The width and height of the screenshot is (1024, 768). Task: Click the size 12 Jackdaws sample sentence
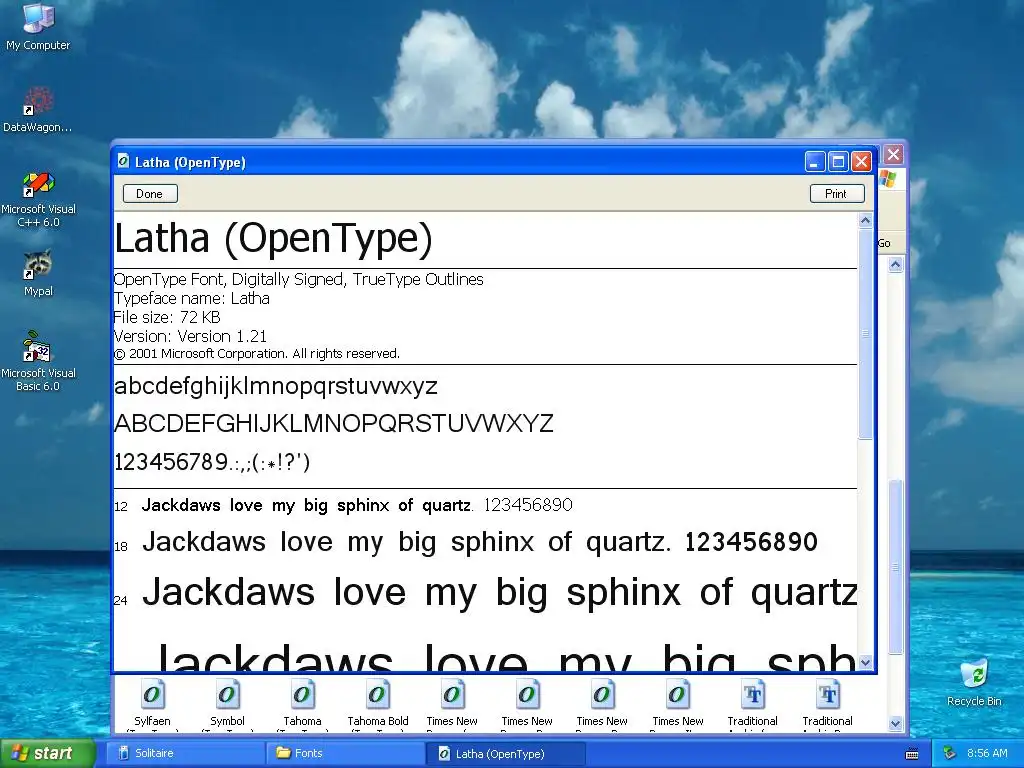coord(357,505)
